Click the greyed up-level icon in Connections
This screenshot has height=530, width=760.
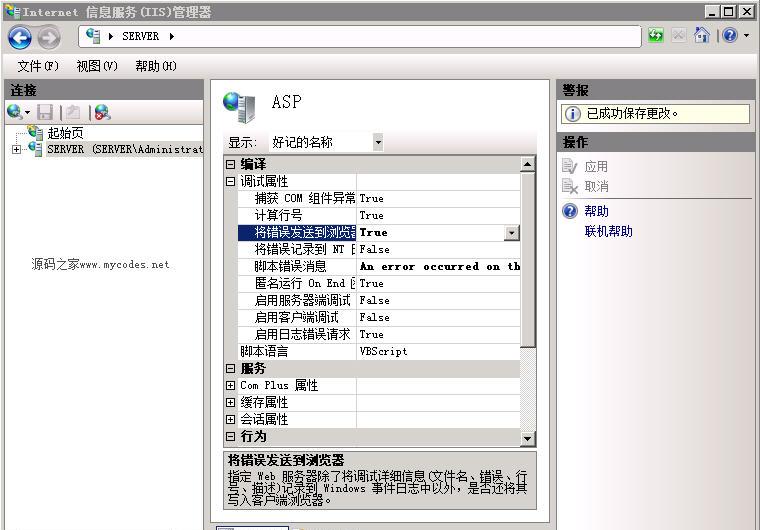74,112
